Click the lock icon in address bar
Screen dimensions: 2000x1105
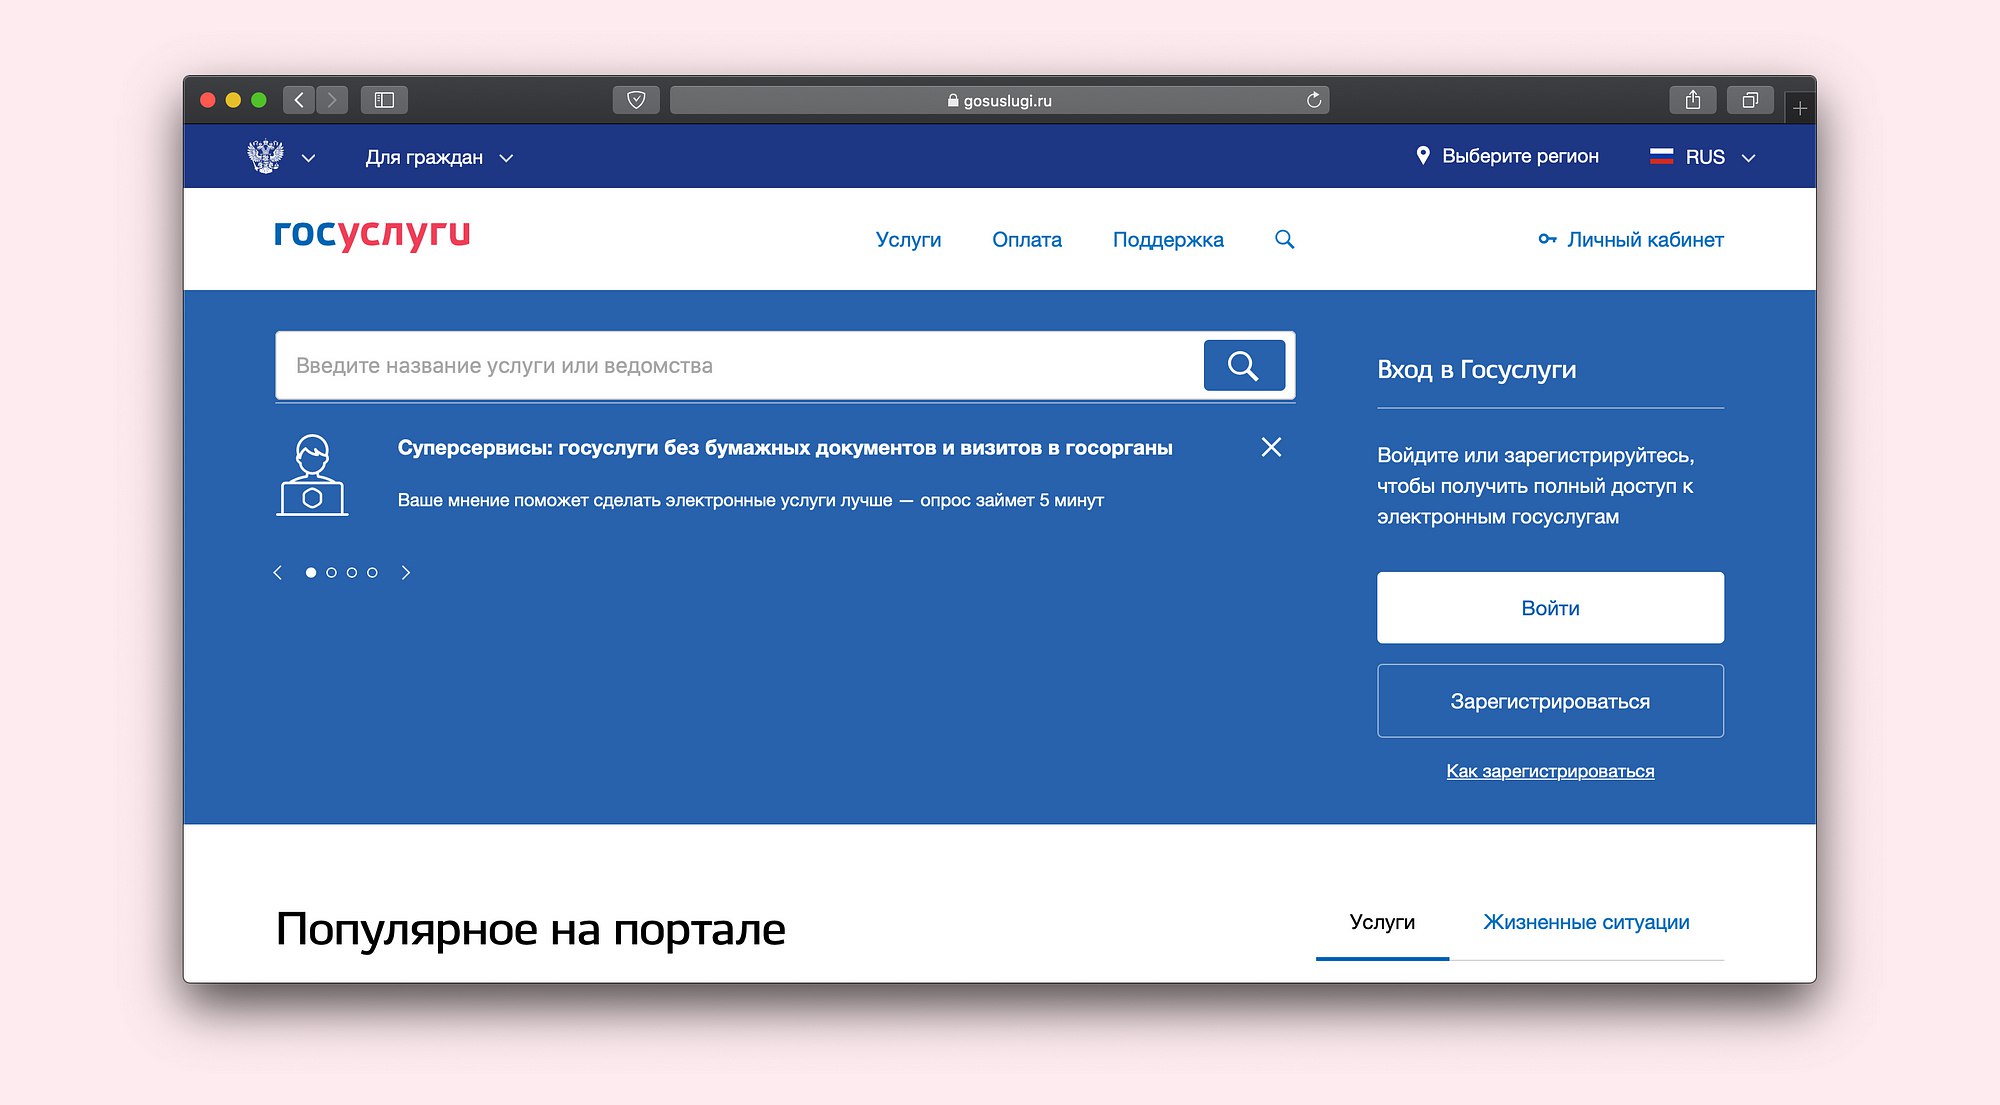(x=953, y=100)
